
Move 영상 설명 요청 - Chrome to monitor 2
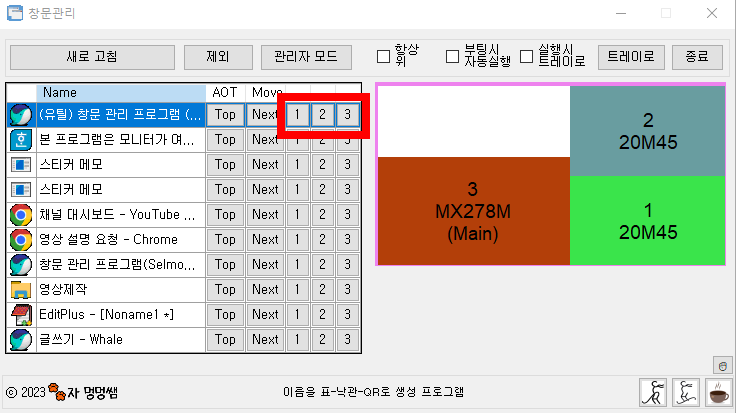point(322,239)
